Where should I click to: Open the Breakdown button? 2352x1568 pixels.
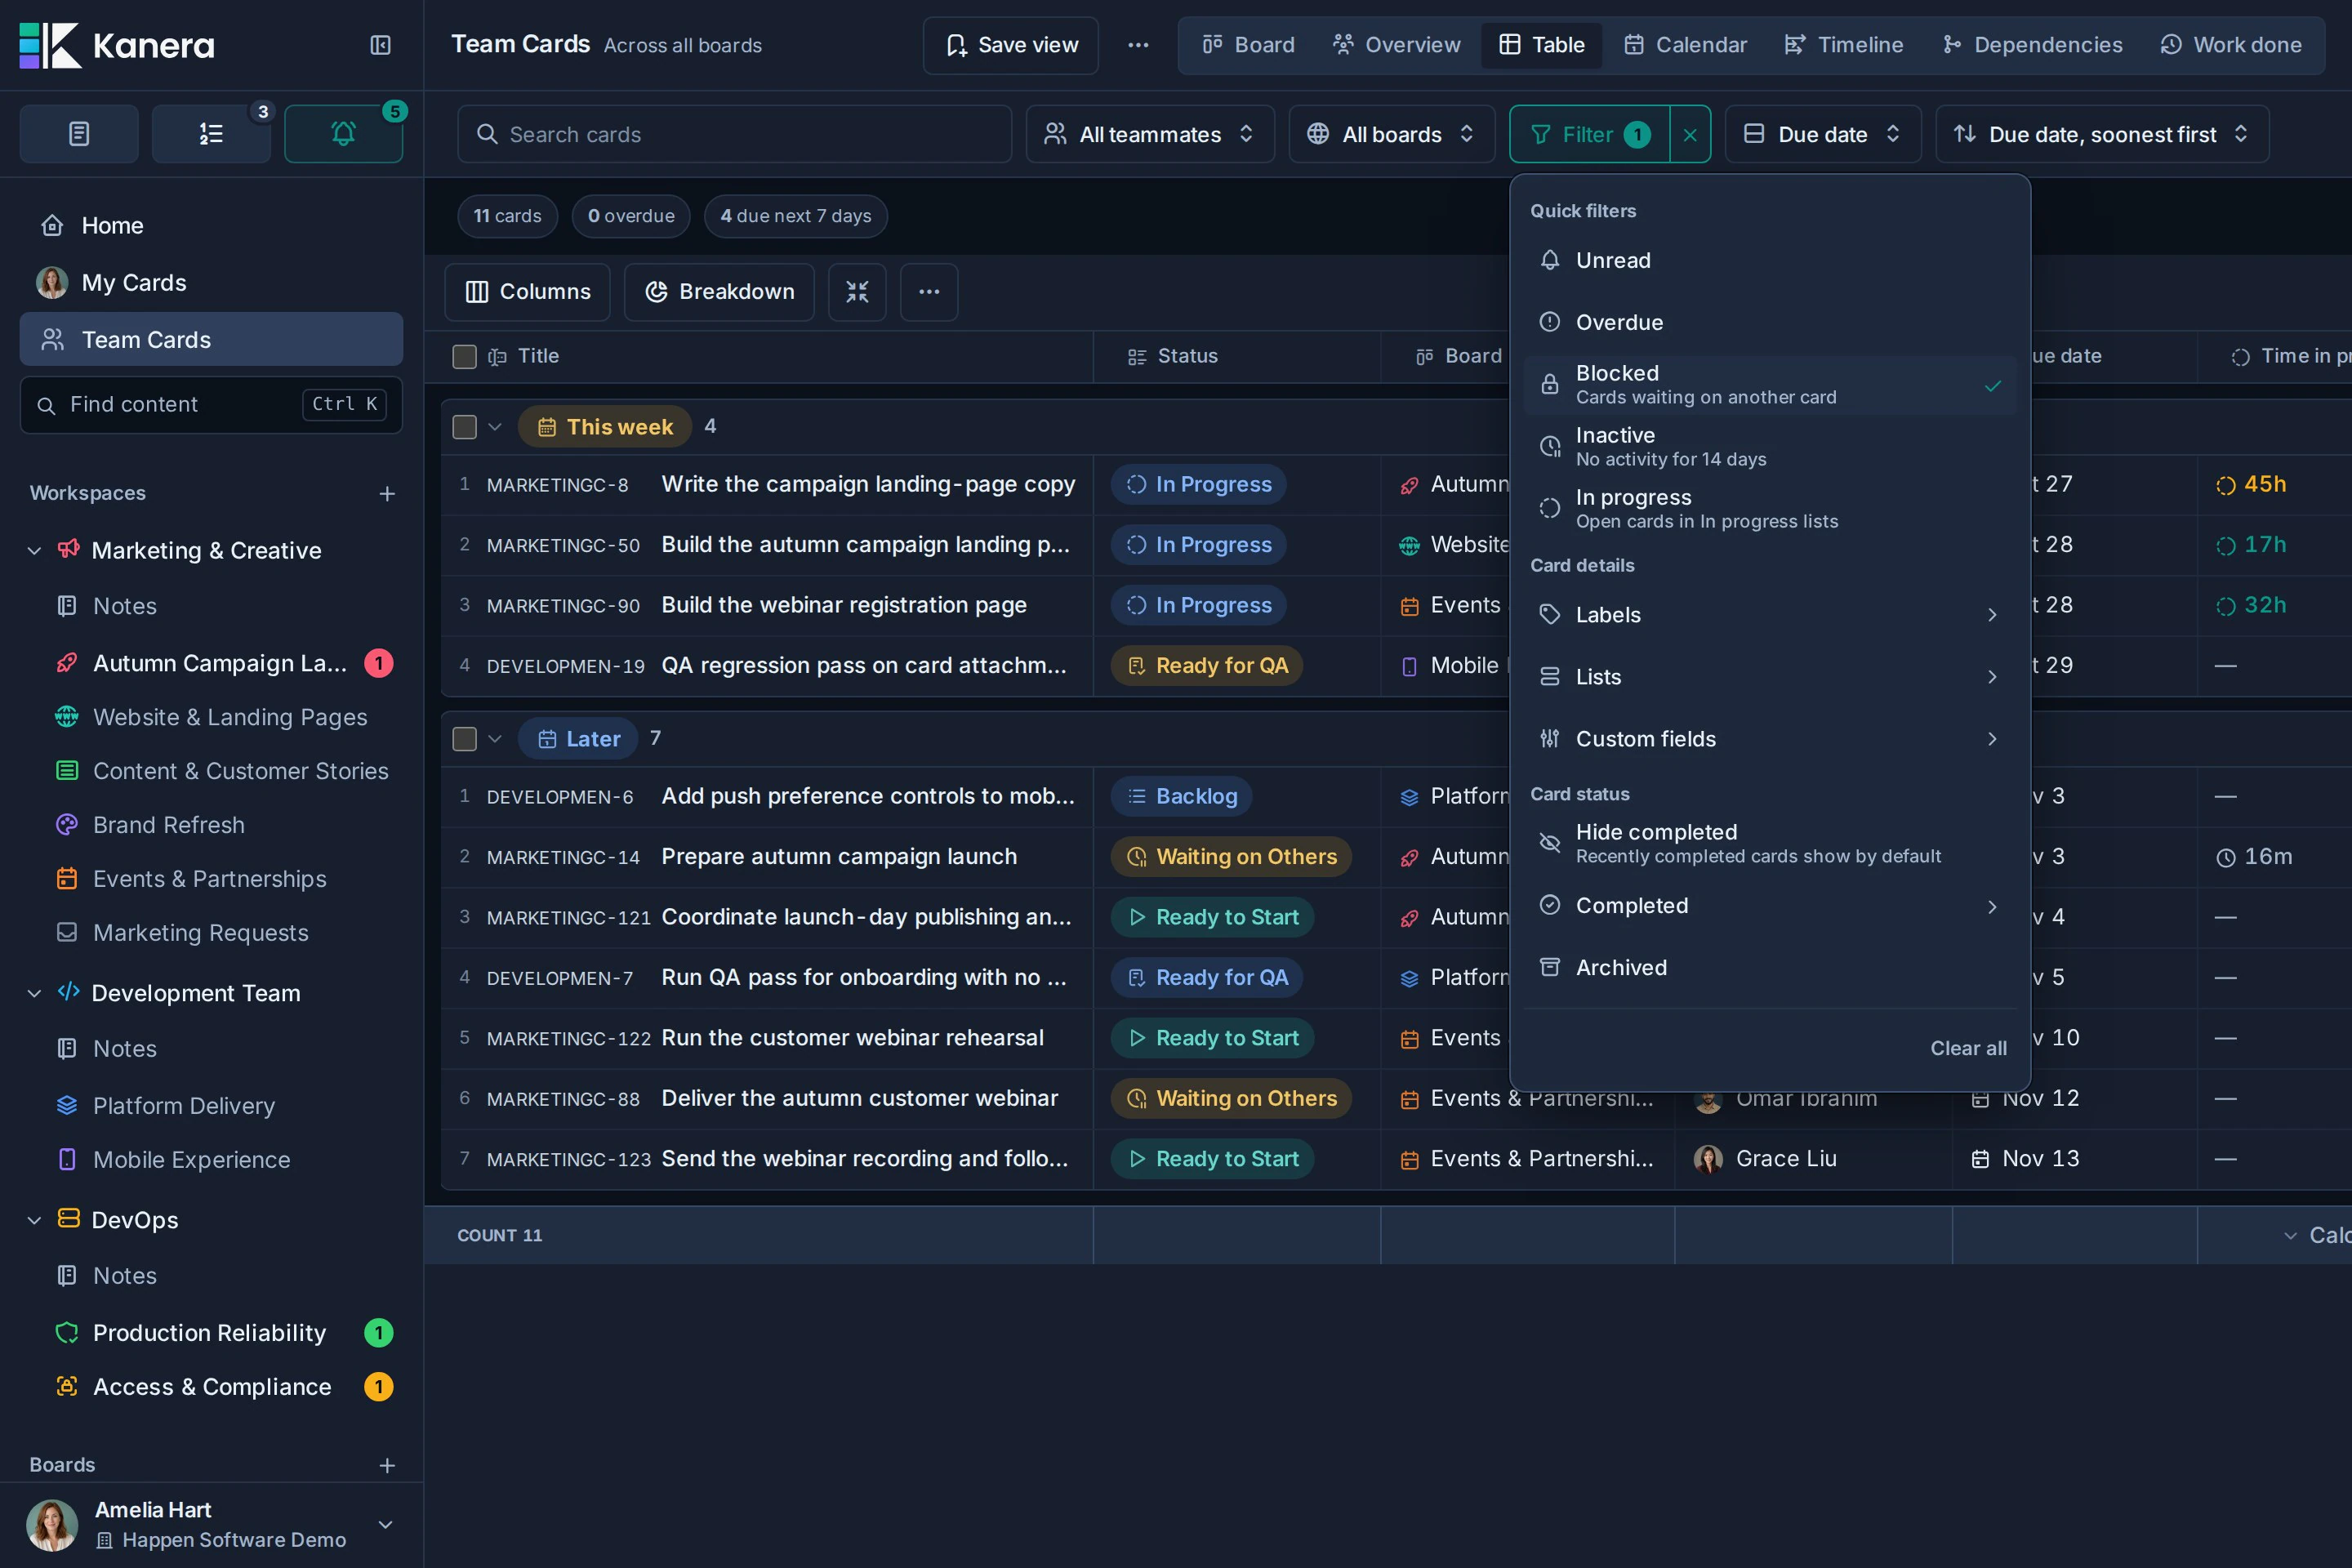click(x=719, y=291)
